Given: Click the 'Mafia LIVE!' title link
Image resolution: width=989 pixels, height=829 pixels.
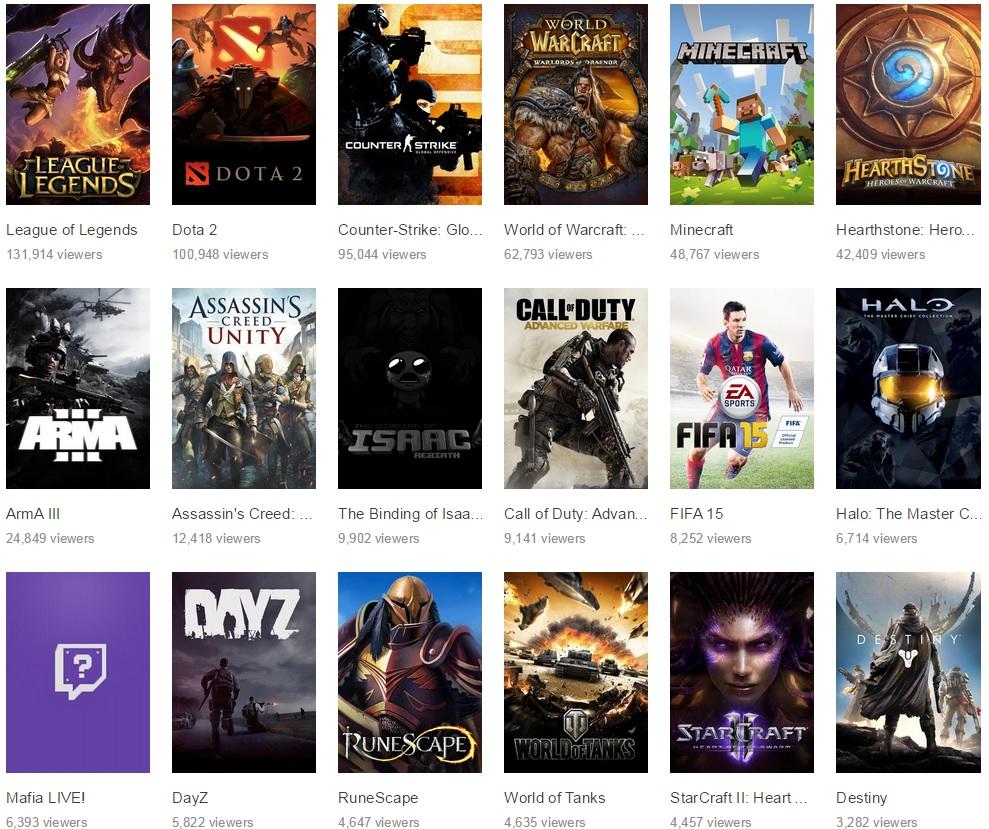Looking at the screenshot, I should (45, 798).
